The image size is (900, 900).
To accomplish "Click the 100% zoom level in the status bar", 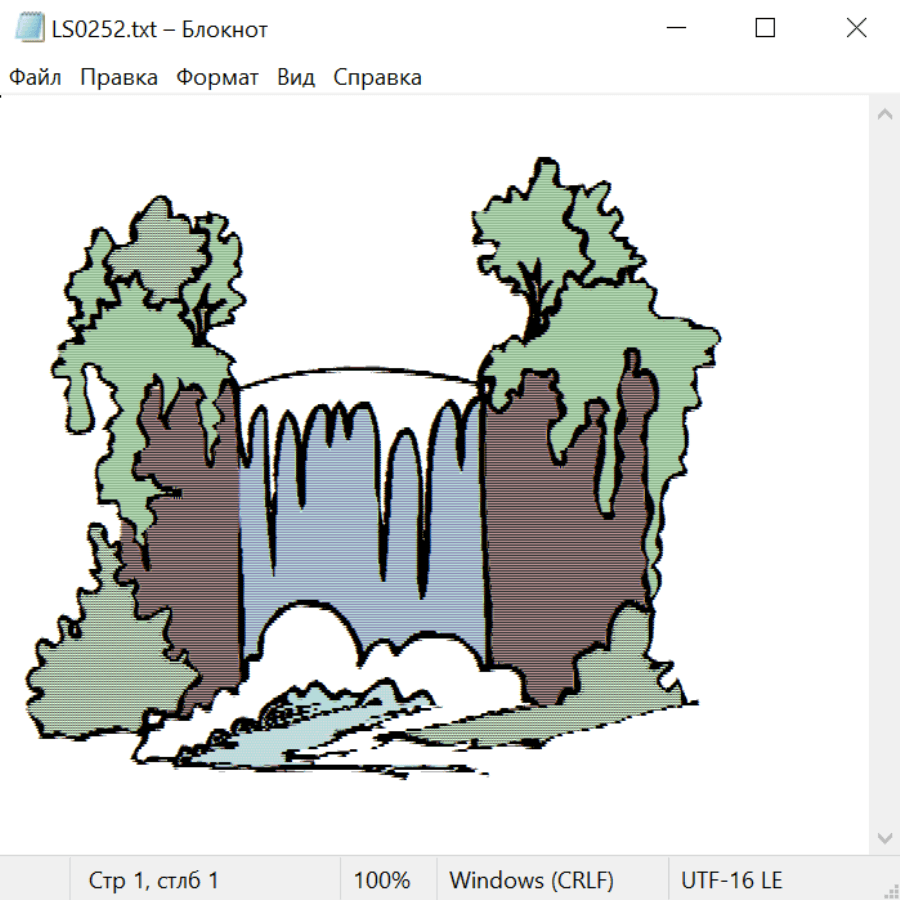I will (382, 880).
